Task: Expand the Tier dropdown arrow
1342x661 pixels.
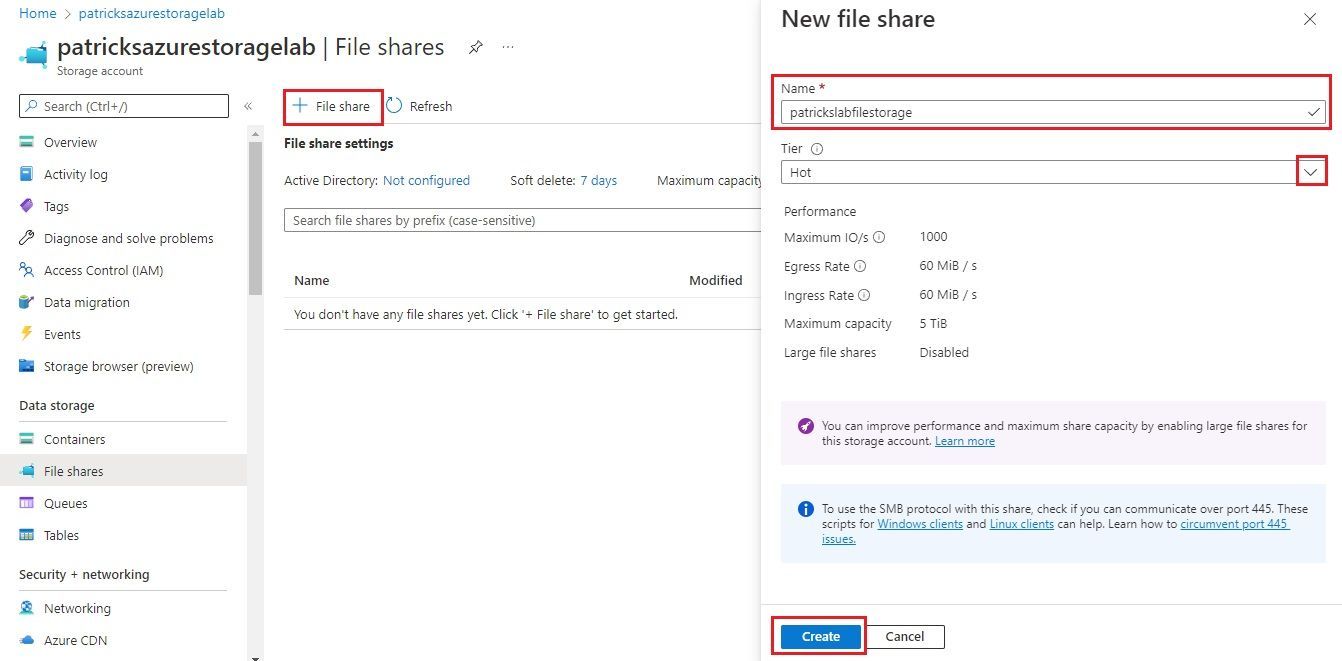Action: click(x=1312, y=172)
